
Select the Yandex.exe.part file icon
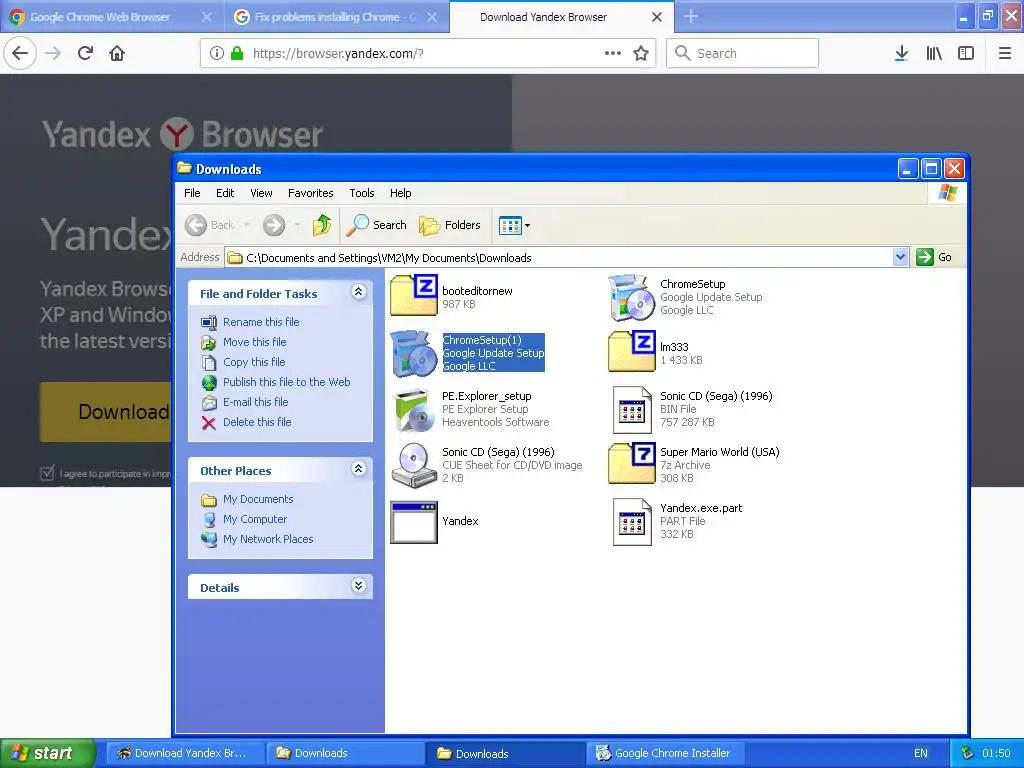point(632,522)
